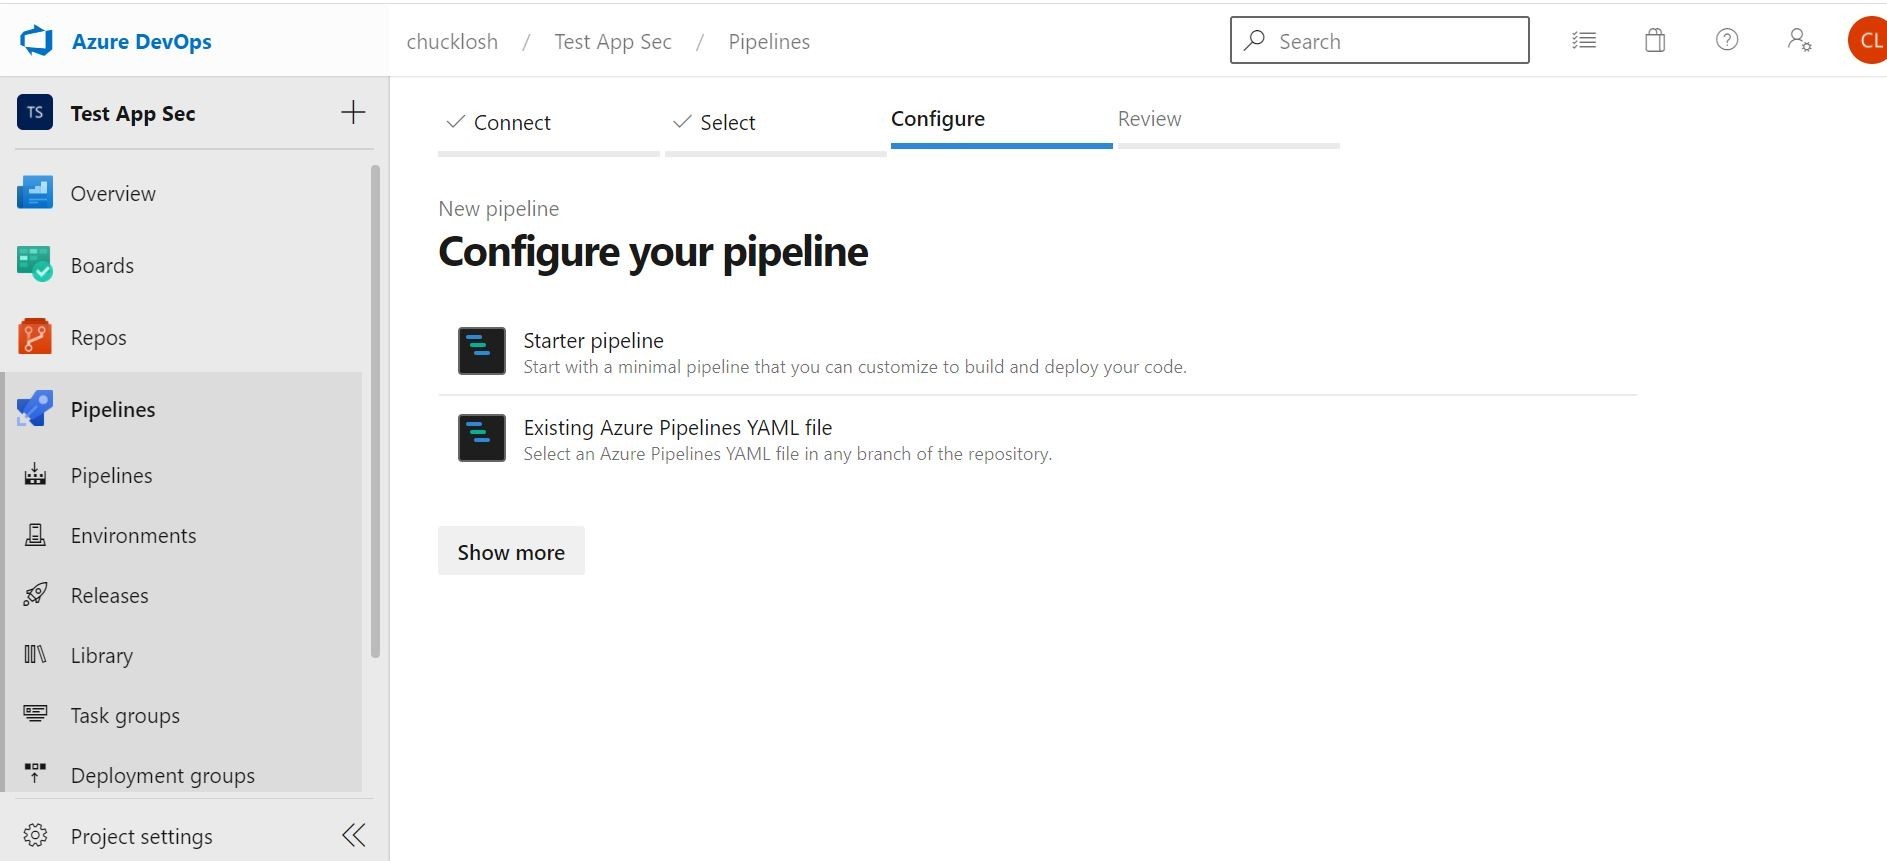1887x861 pixels.
Task: Open Library under Pipelines
Action: (x=102, y=655)
